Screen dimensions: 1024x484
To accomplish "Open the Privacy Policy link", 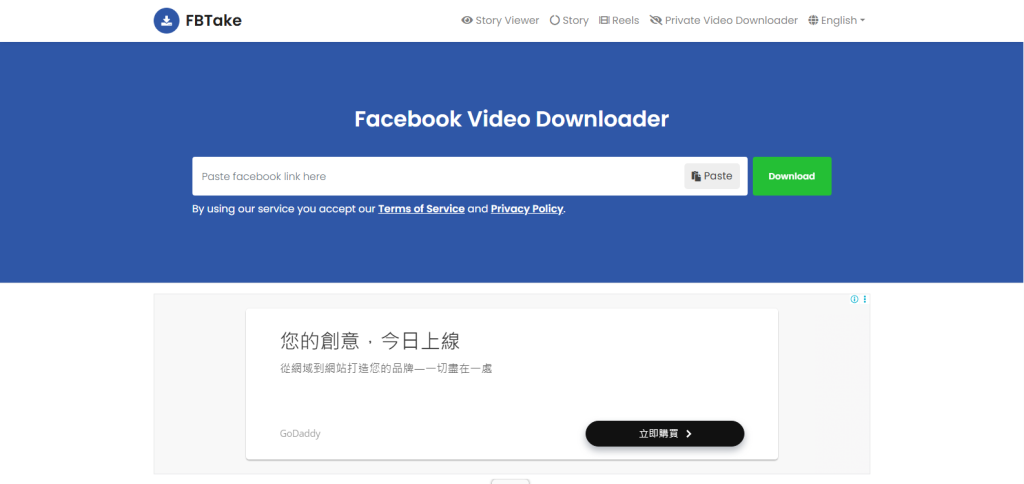I will [527, 209].
